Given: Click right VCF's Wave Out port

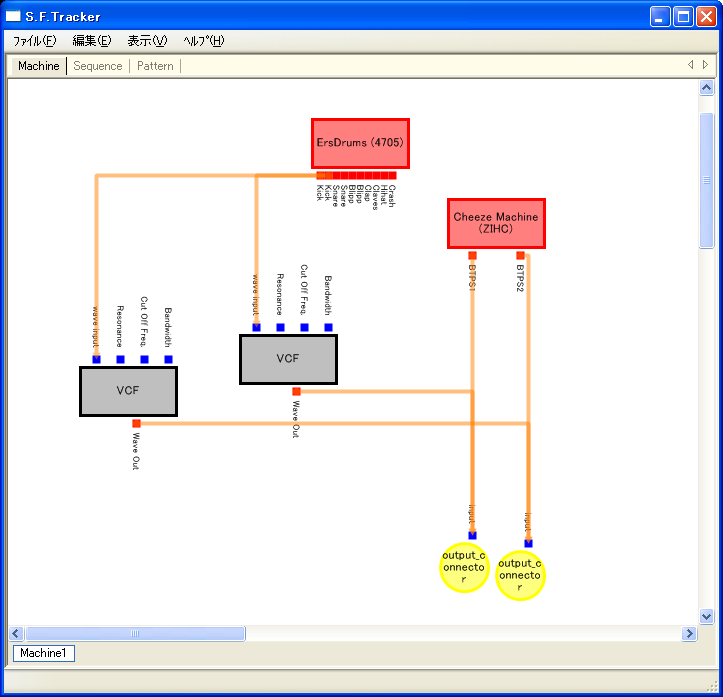Looking at the screenshot, I should tap(296, 391).
